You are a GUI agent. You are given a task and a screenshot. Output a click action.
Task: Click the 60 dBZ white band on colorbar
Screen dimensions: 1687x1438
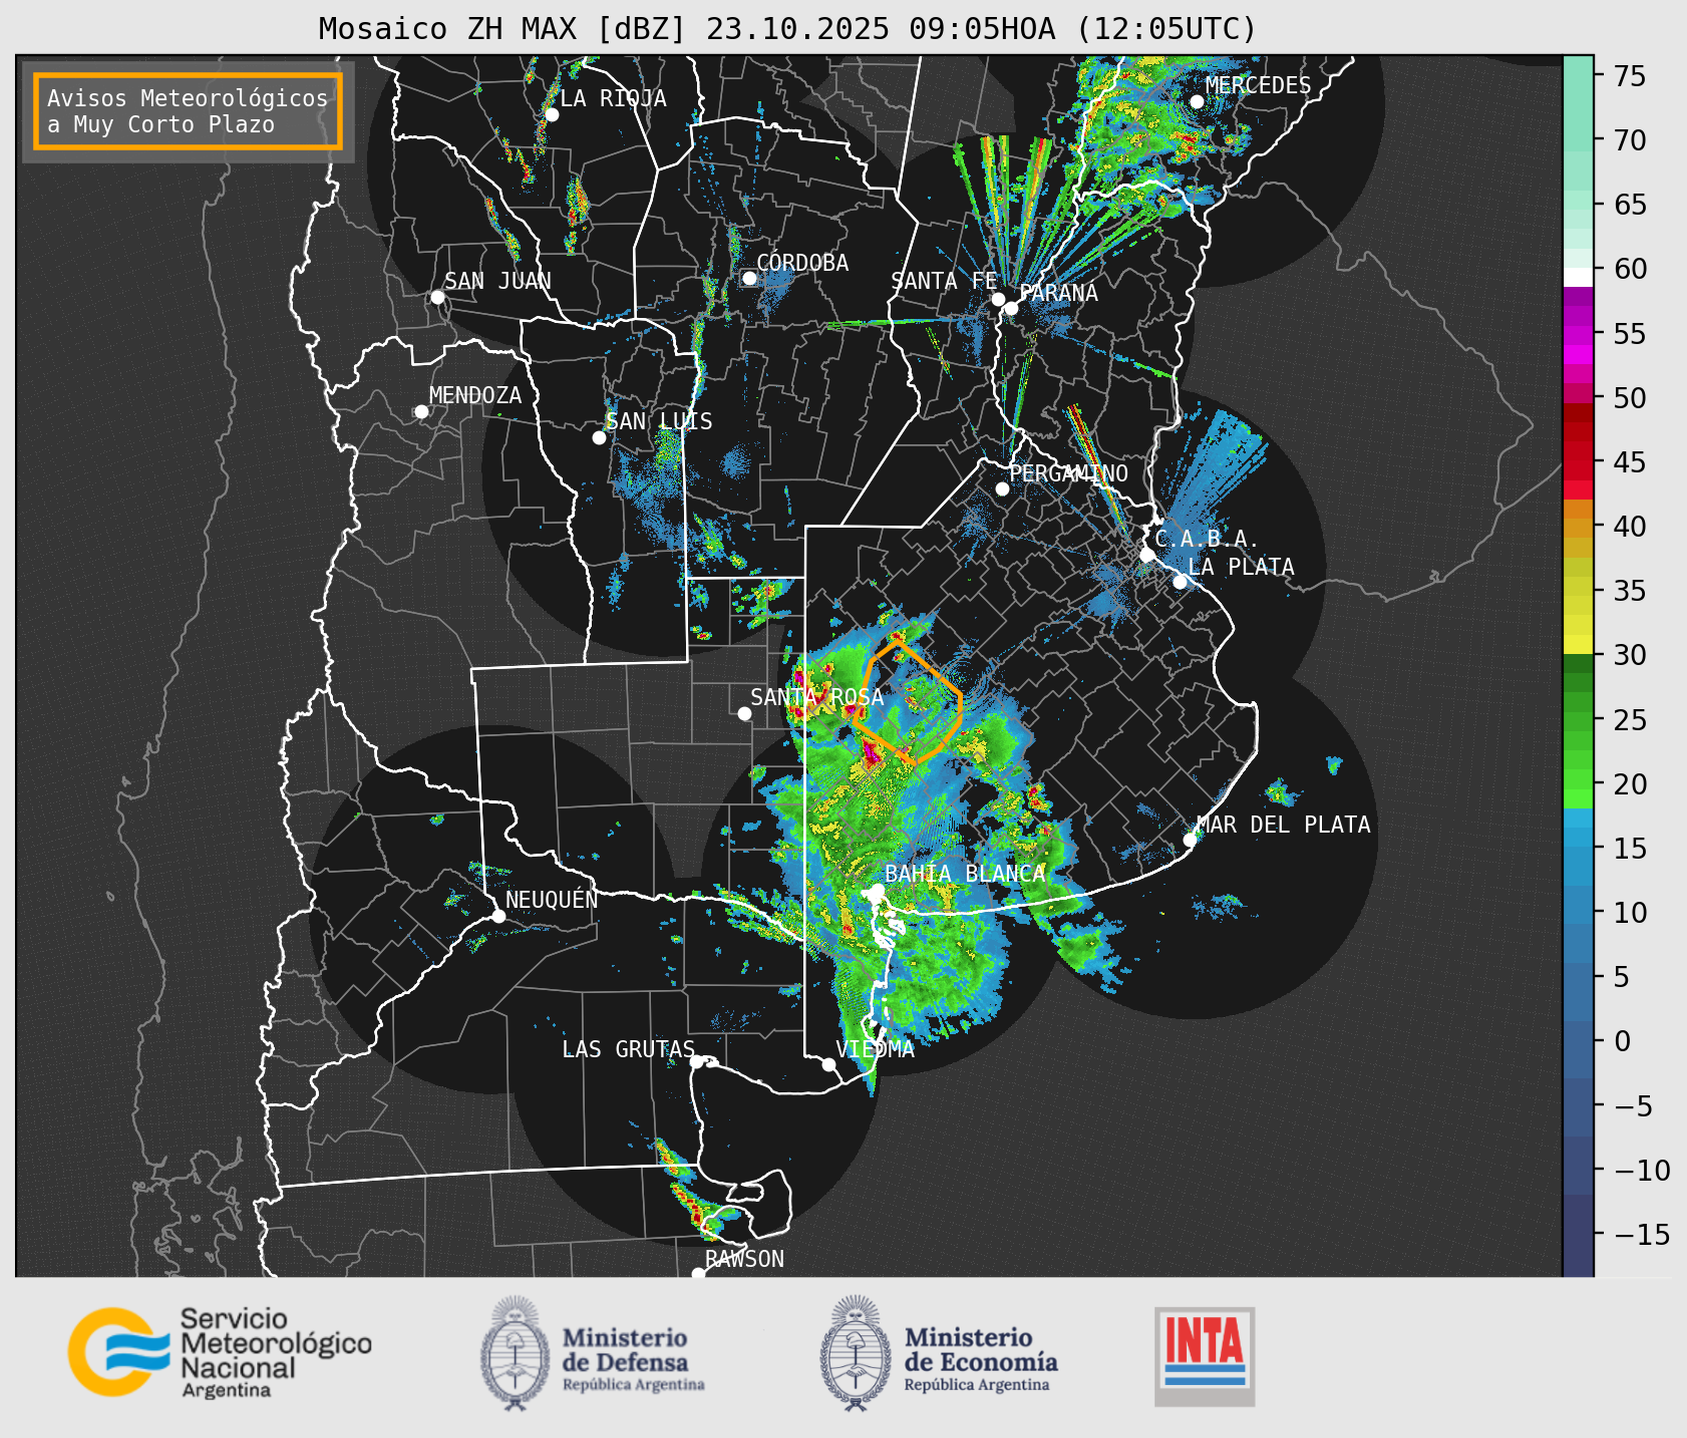(1577, 276)
